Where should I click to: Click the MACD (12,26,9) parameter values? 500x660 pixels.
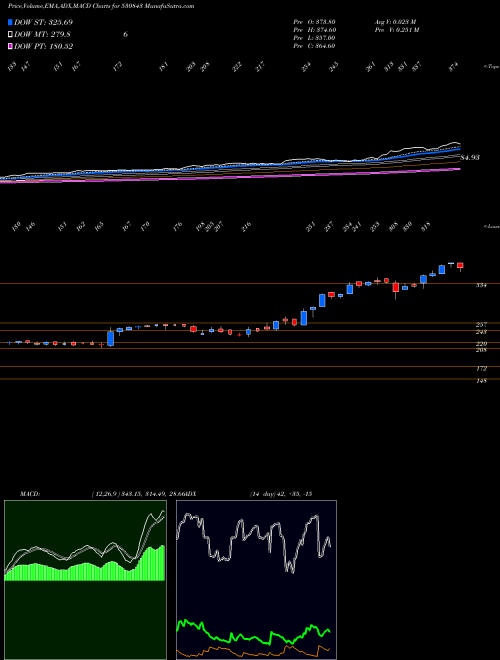click(x=138, y=494)
